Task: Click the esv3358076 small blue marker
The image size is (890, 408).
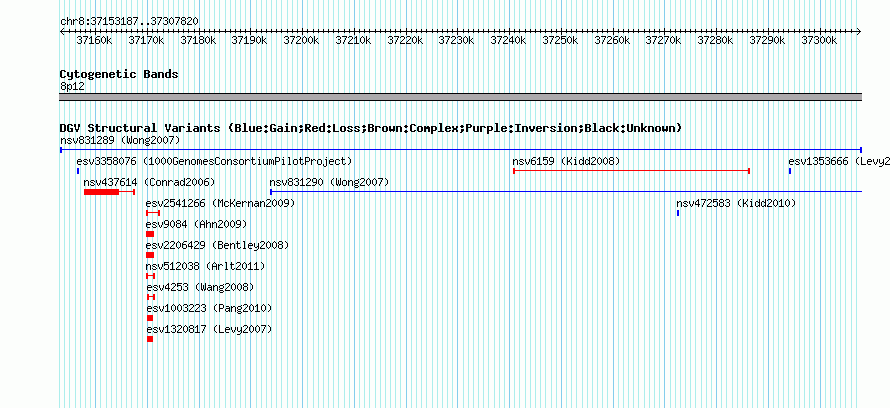Action: pyautogui.click(x=78, y=171)
